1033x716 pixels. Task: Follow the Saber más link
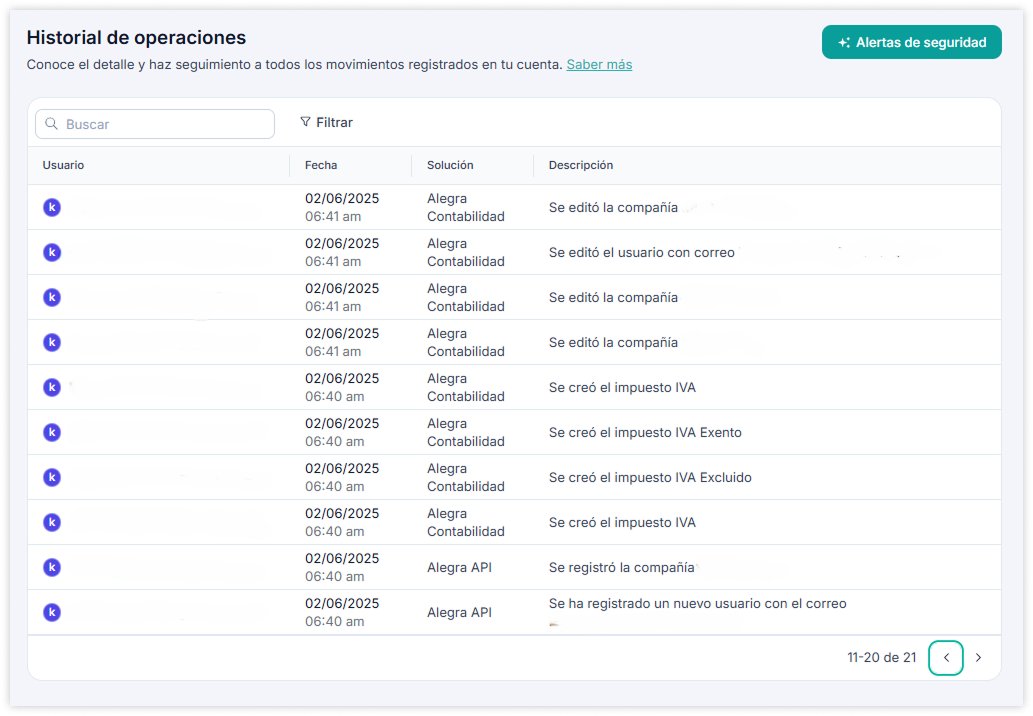coord(599,65)
